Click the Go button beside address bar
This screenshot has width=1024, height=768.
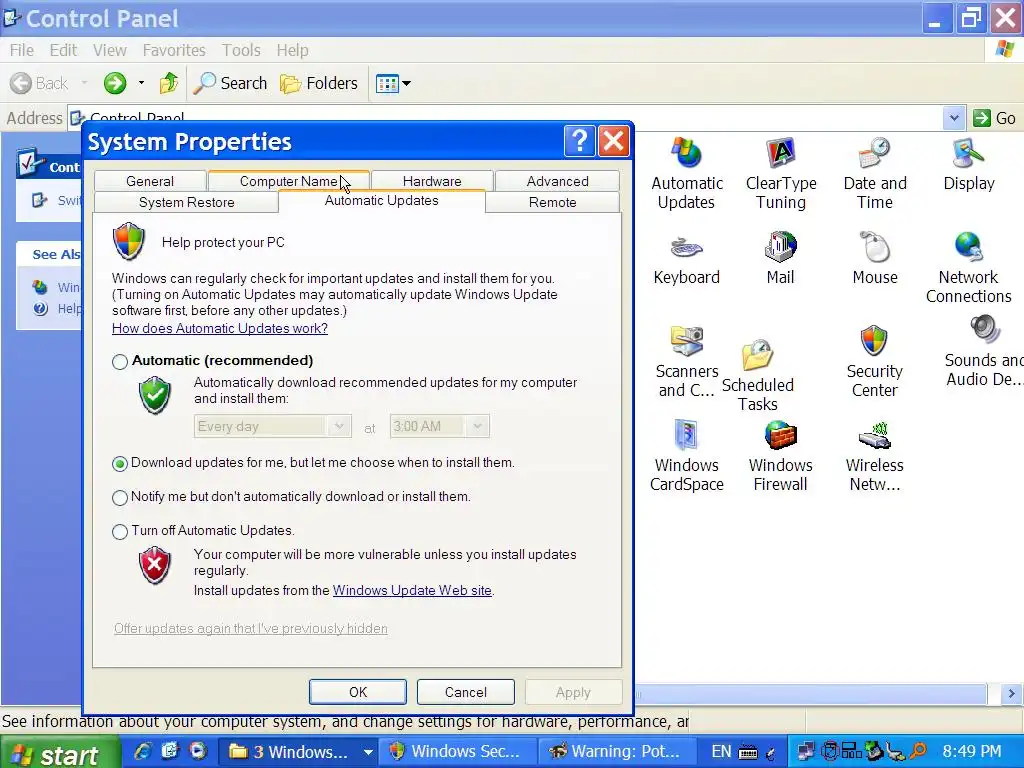click(x=995, y=118)
